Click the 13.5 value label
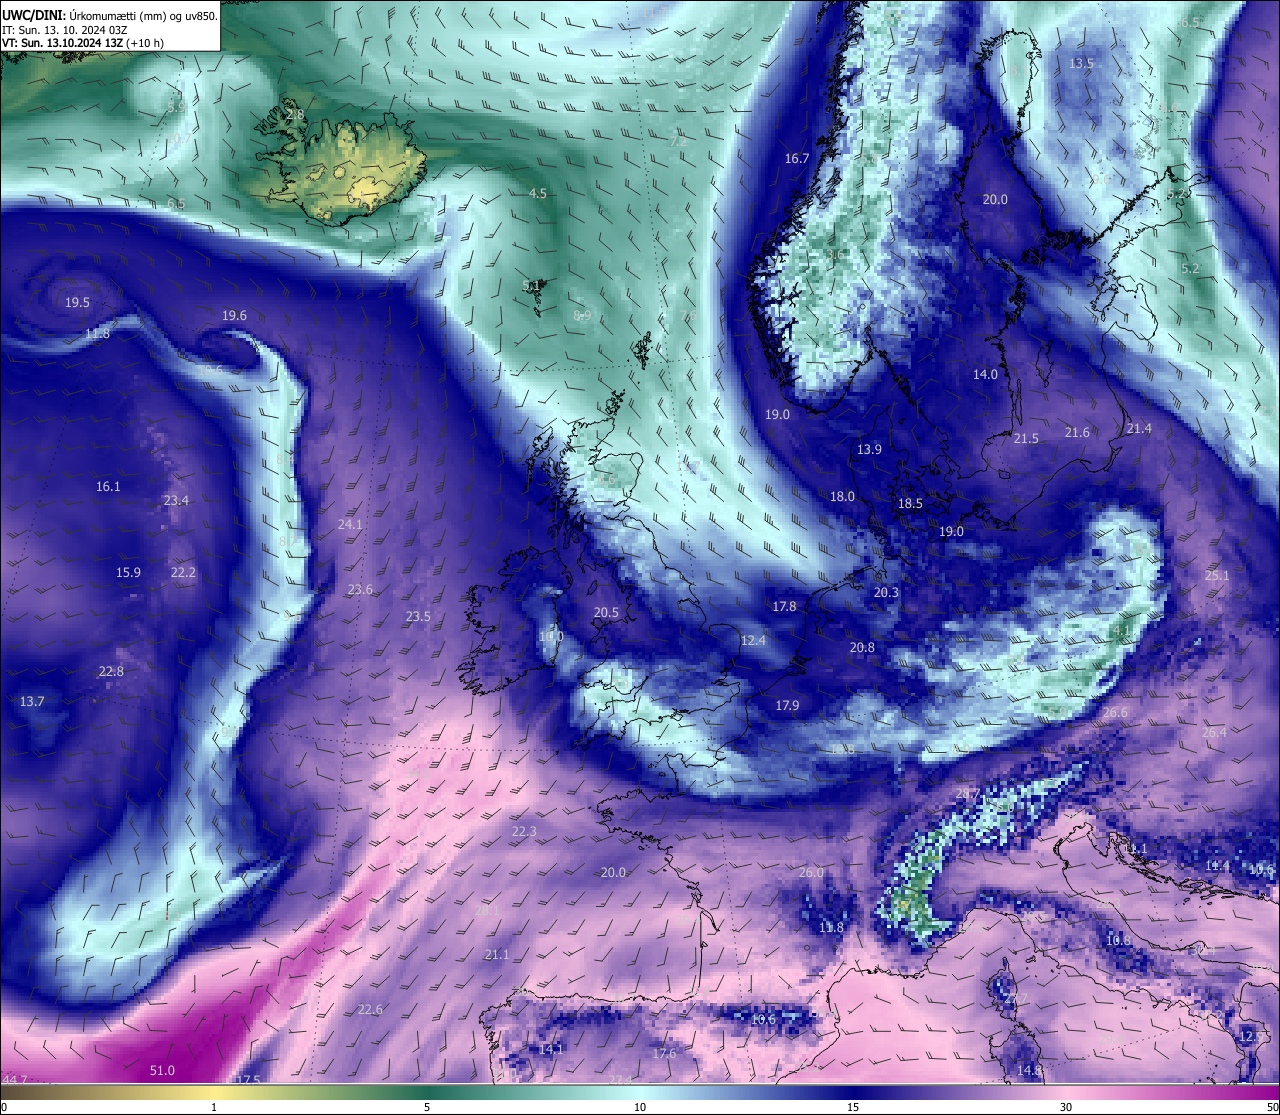 [1082, 63]
